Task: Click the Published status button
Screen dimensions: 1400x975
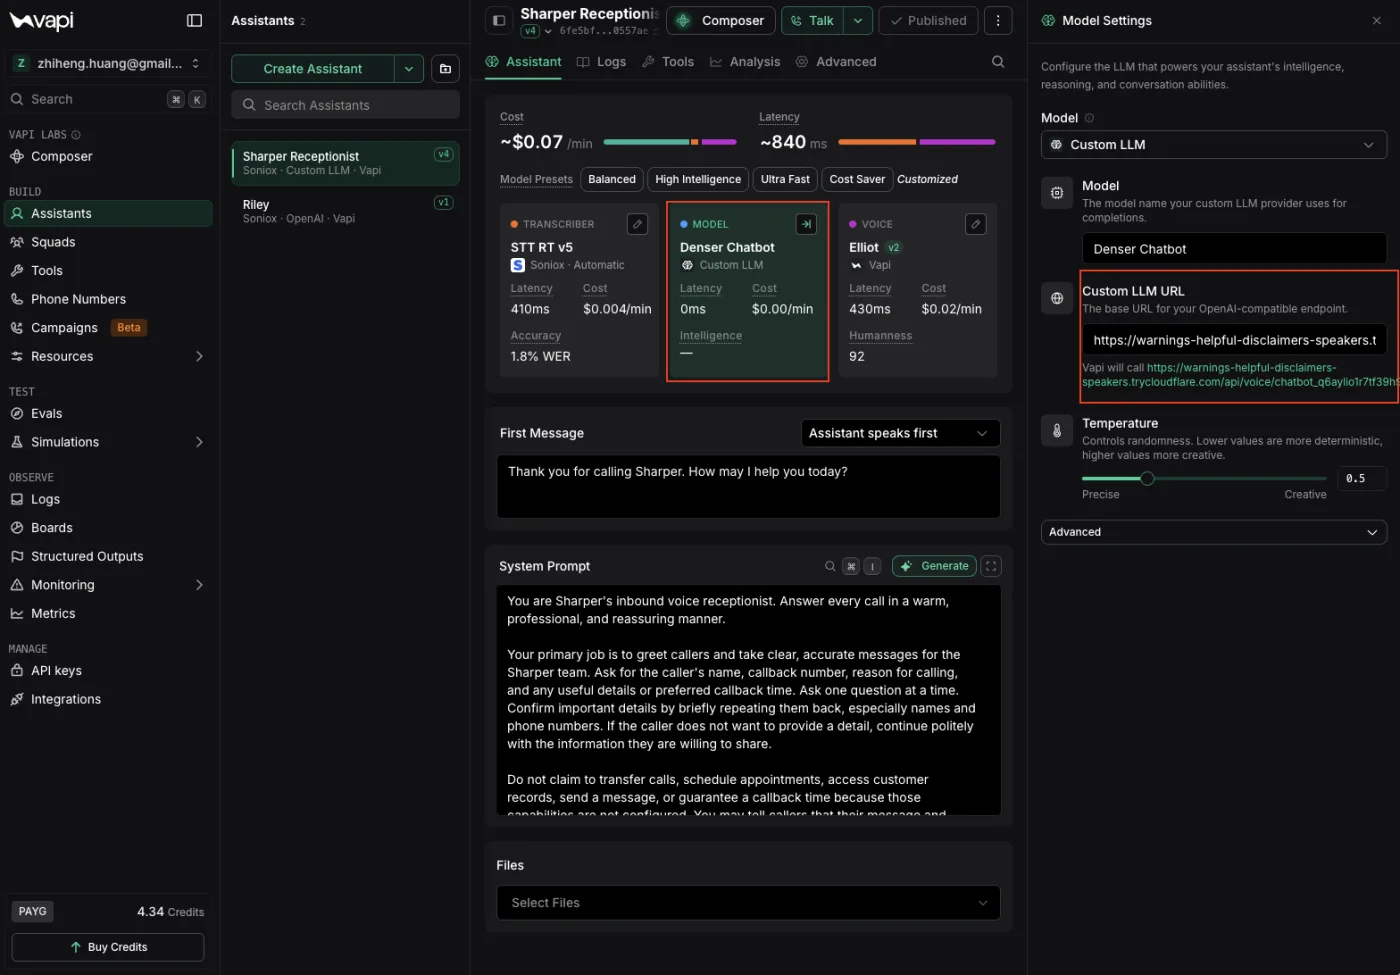Action: pos(929,20)
